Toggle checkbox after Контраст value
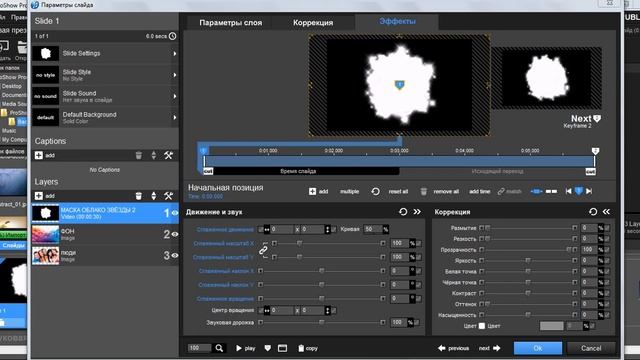This screenshot has height=360, width=640. tap(607, 293)
